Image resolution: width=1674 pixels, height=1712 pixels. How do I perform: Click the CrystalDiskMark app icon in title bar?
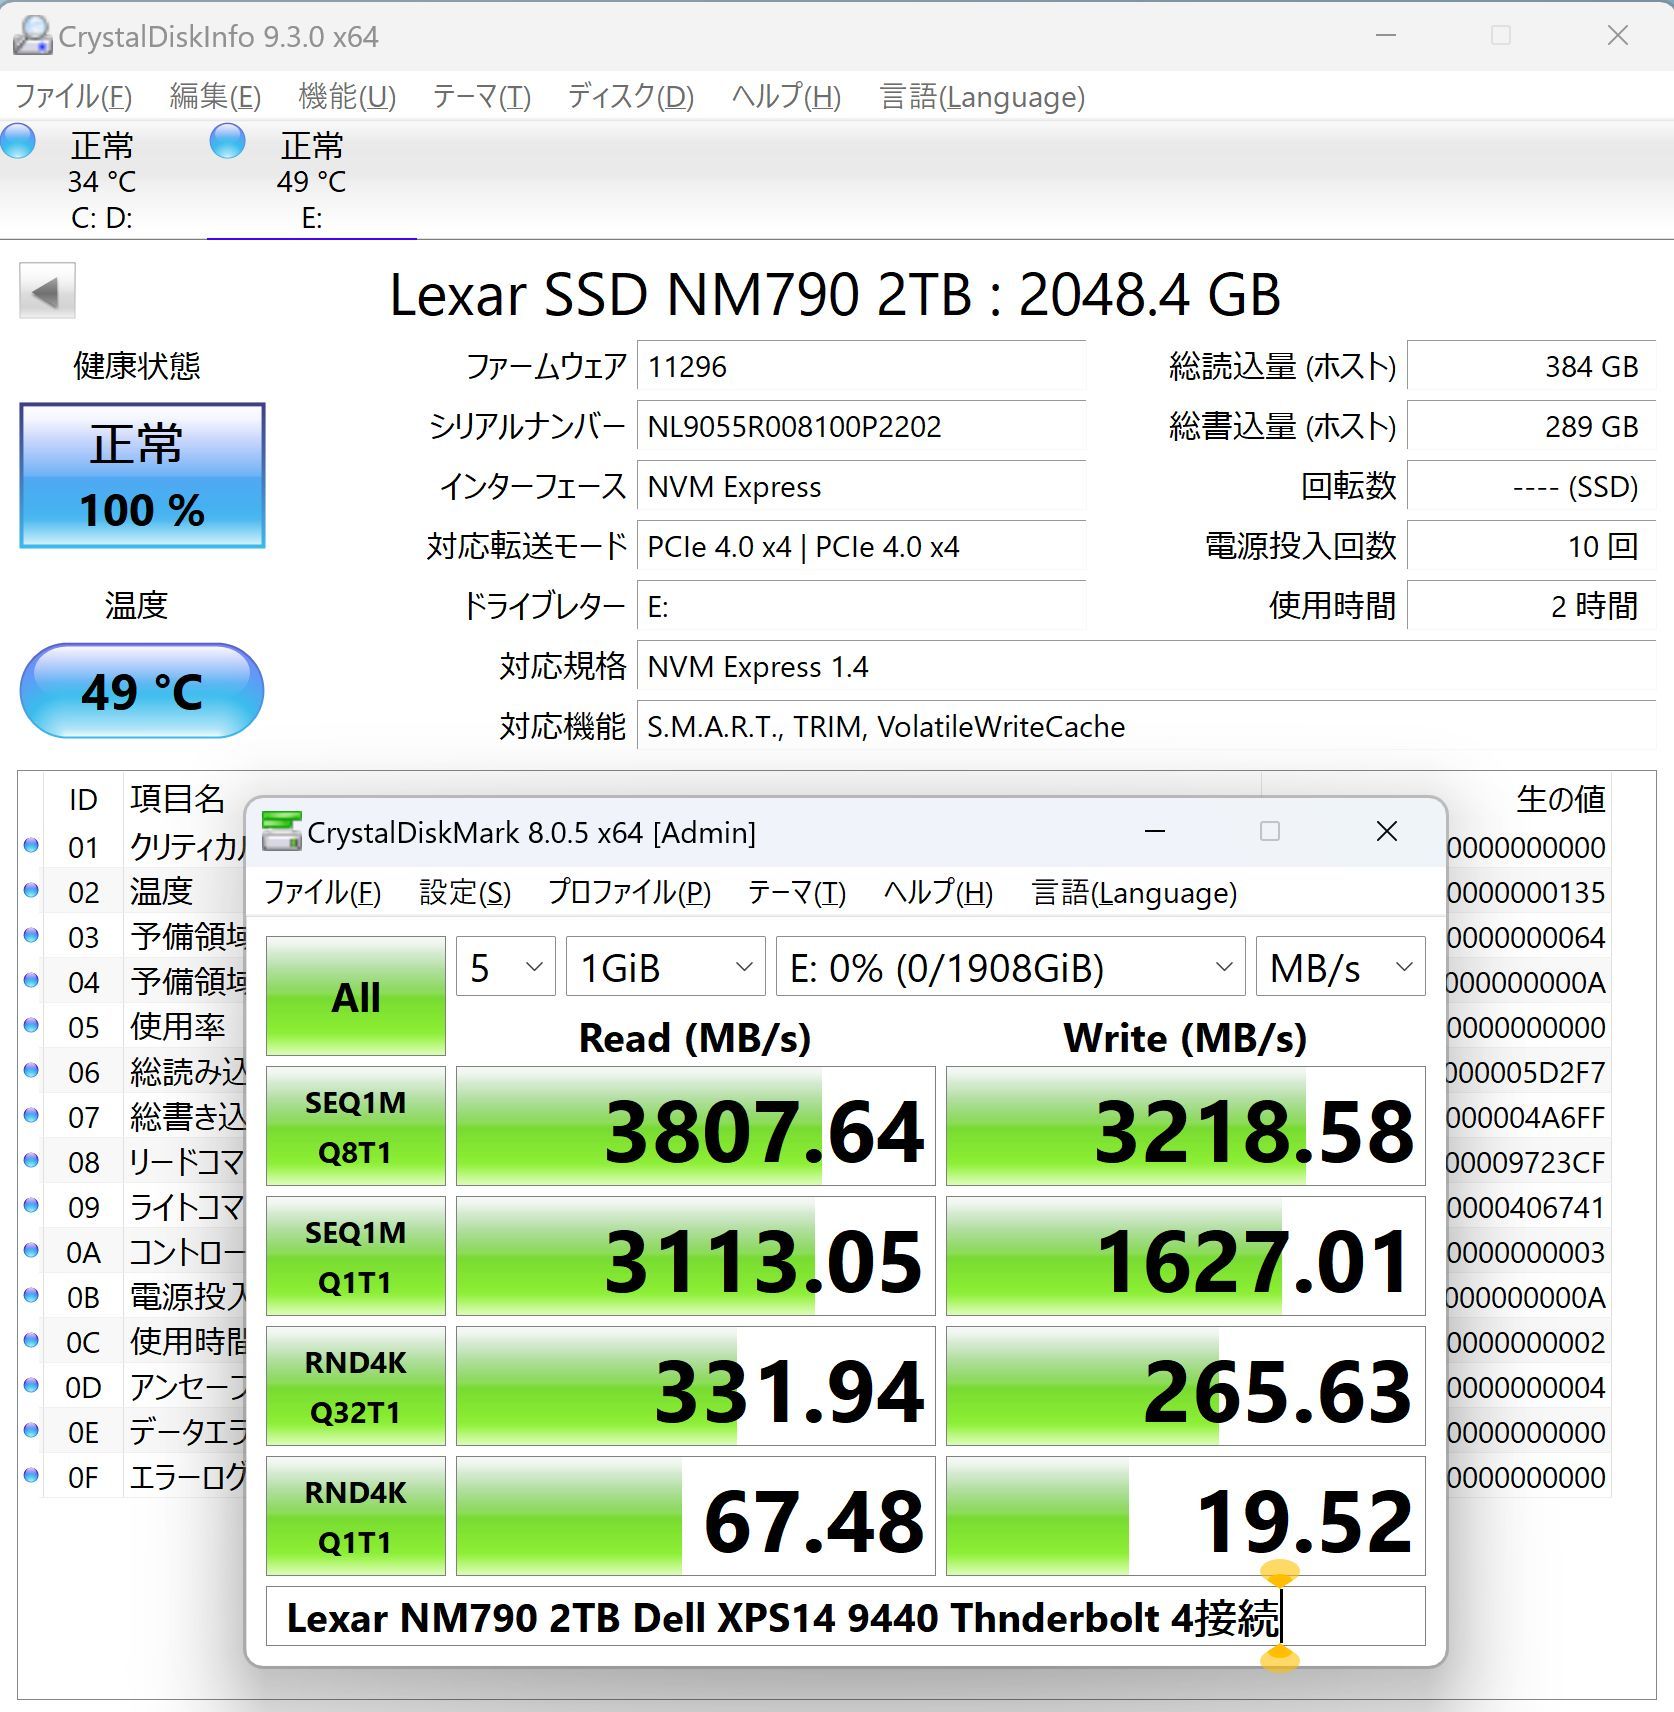pos(281,832)
